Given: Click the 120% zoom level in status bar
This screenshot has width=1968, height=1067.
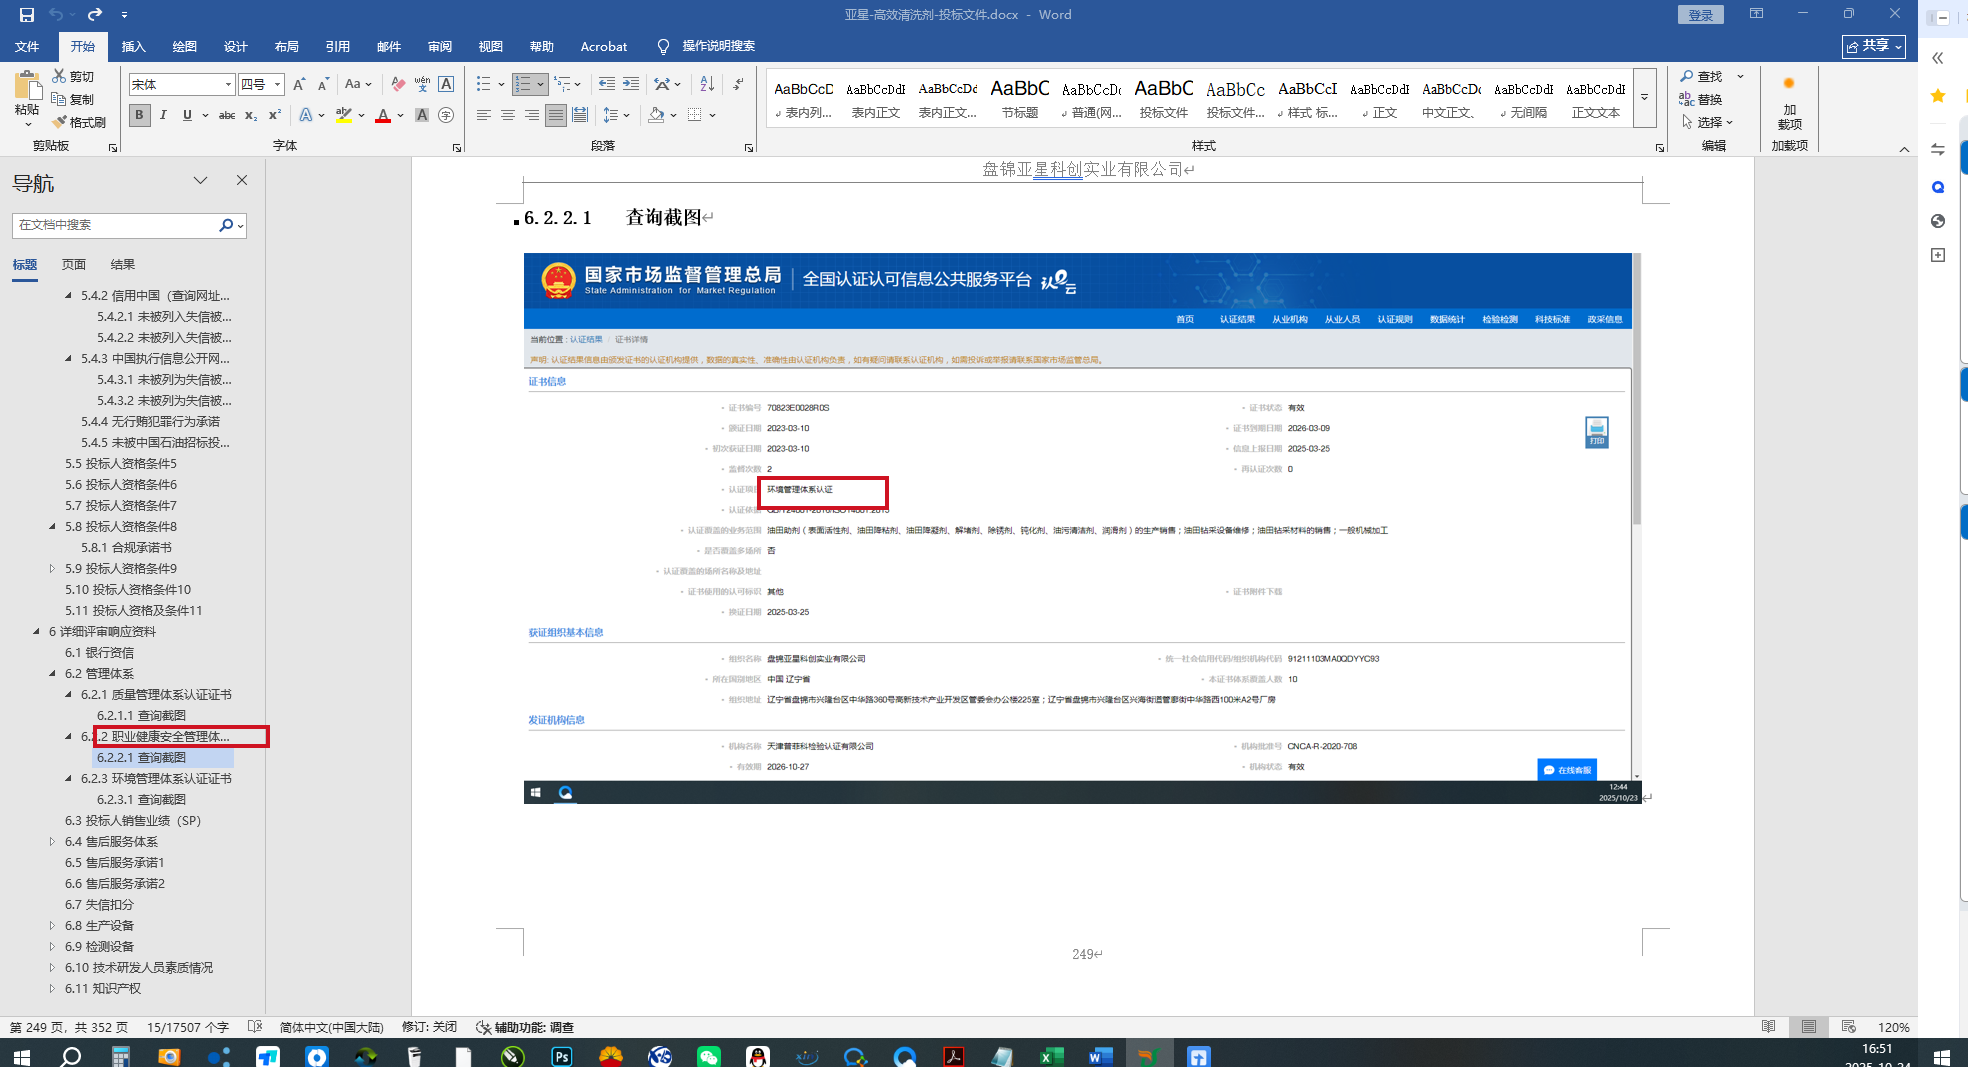Looking at the screenshot, I should [x=1893, y=1027].
